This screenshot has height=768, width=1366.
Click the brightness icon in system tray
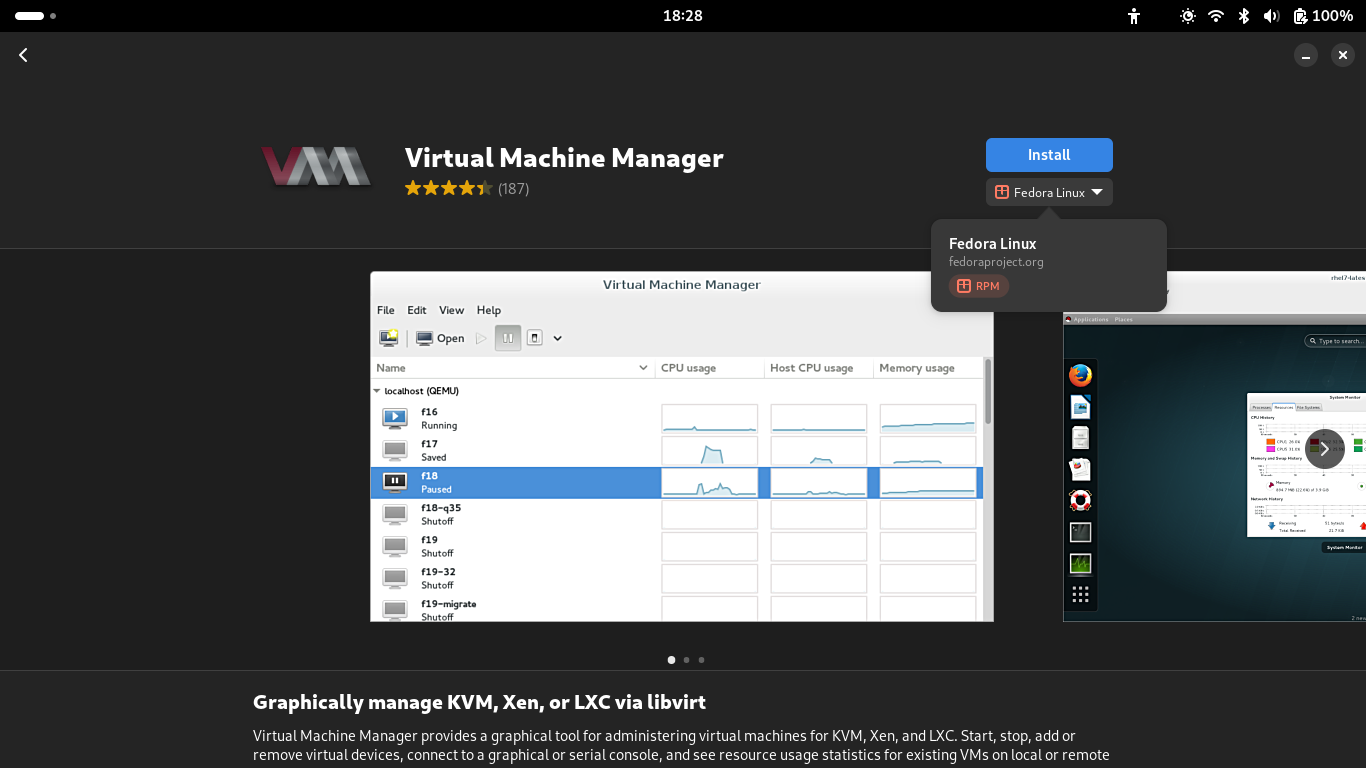(1188, 16)
